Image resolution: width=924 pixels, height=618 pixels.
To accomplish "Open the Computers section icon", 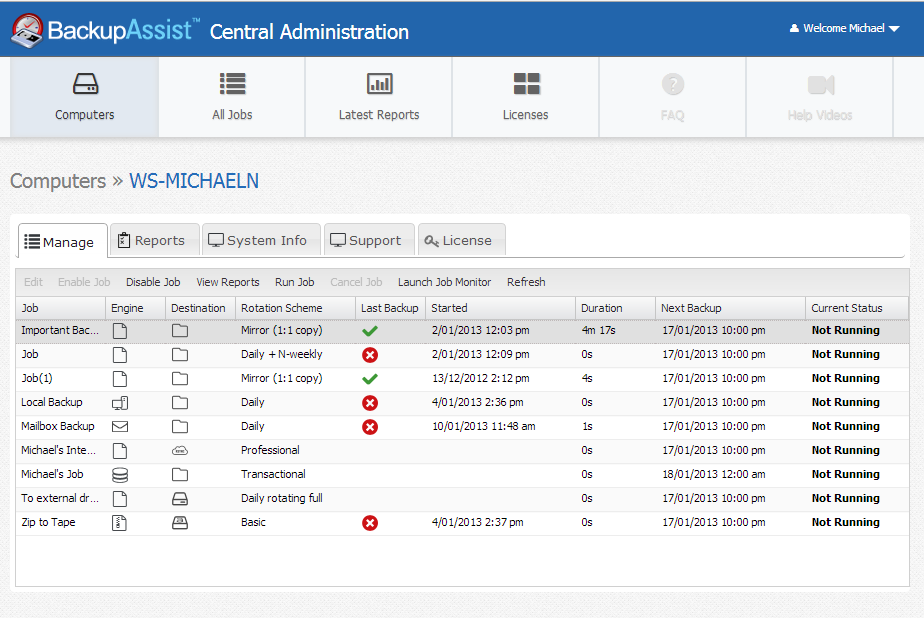I will 85,84.
